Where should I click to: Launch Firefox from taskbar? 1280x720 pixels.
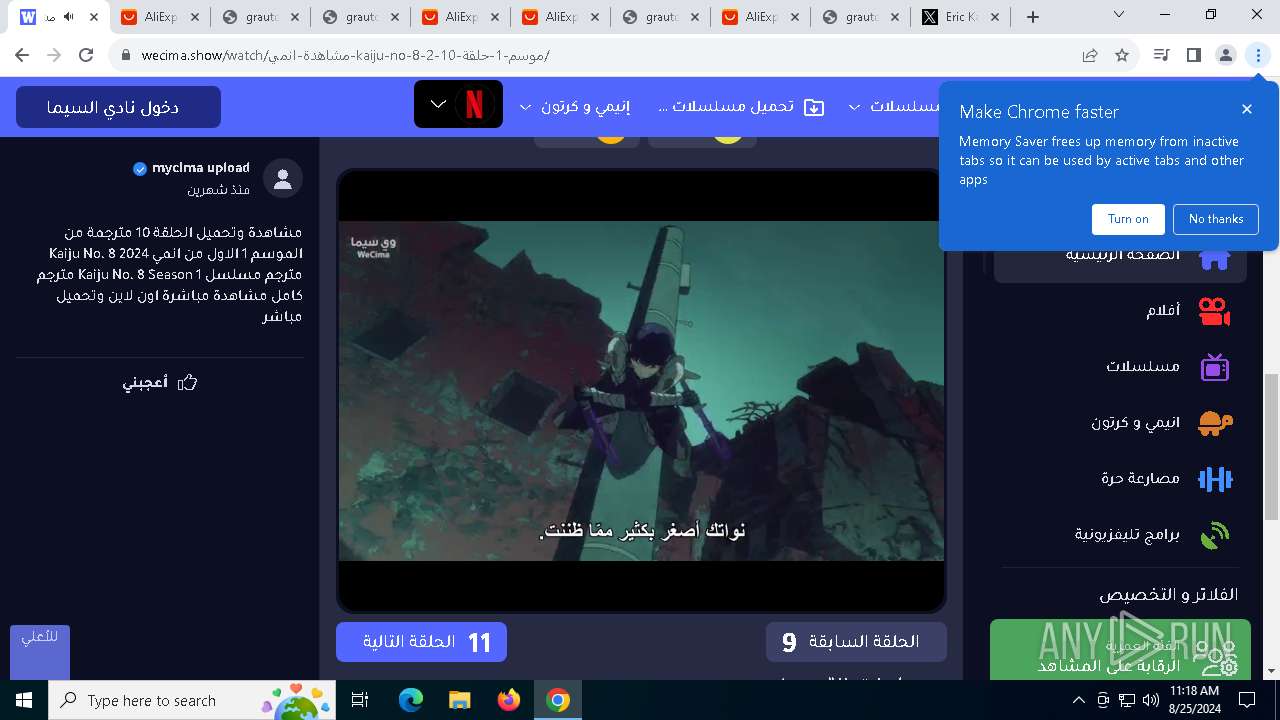tap(508, 700)
